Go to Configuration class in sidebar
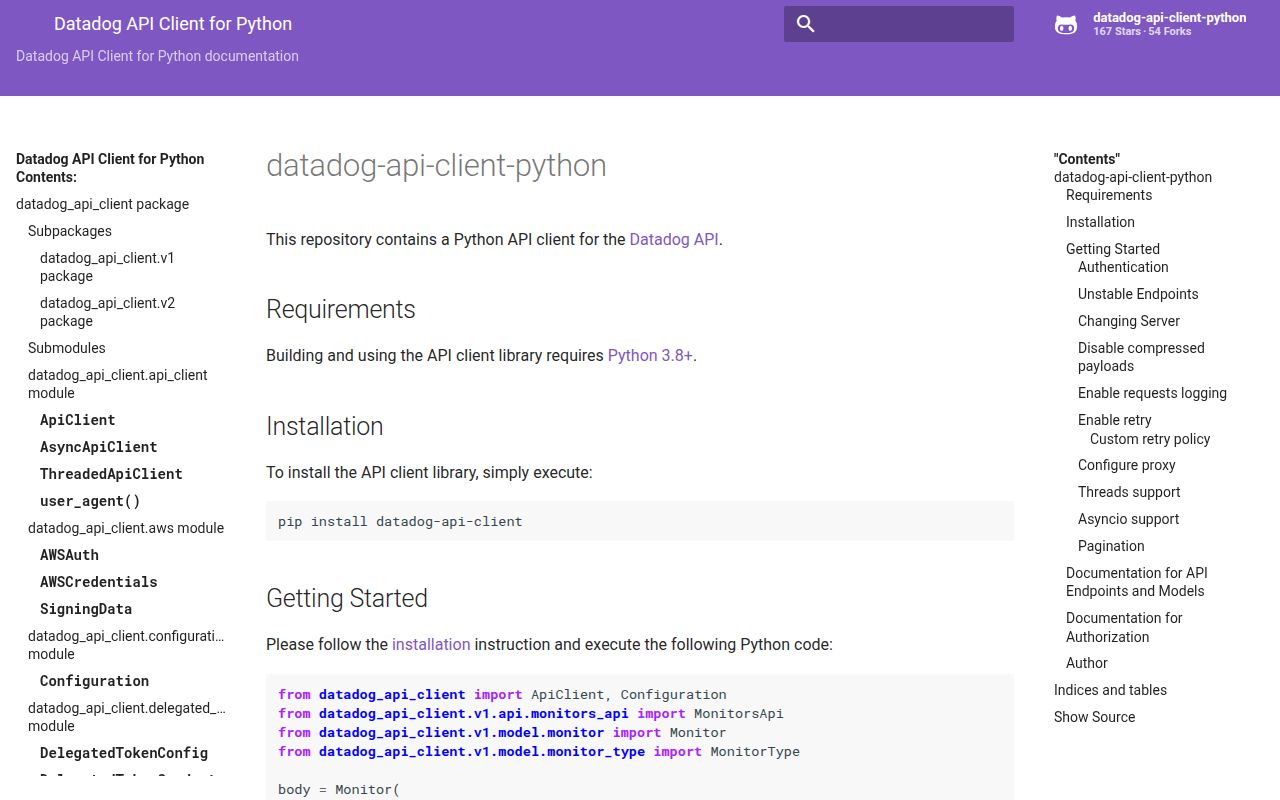 [x=94, y=681]
